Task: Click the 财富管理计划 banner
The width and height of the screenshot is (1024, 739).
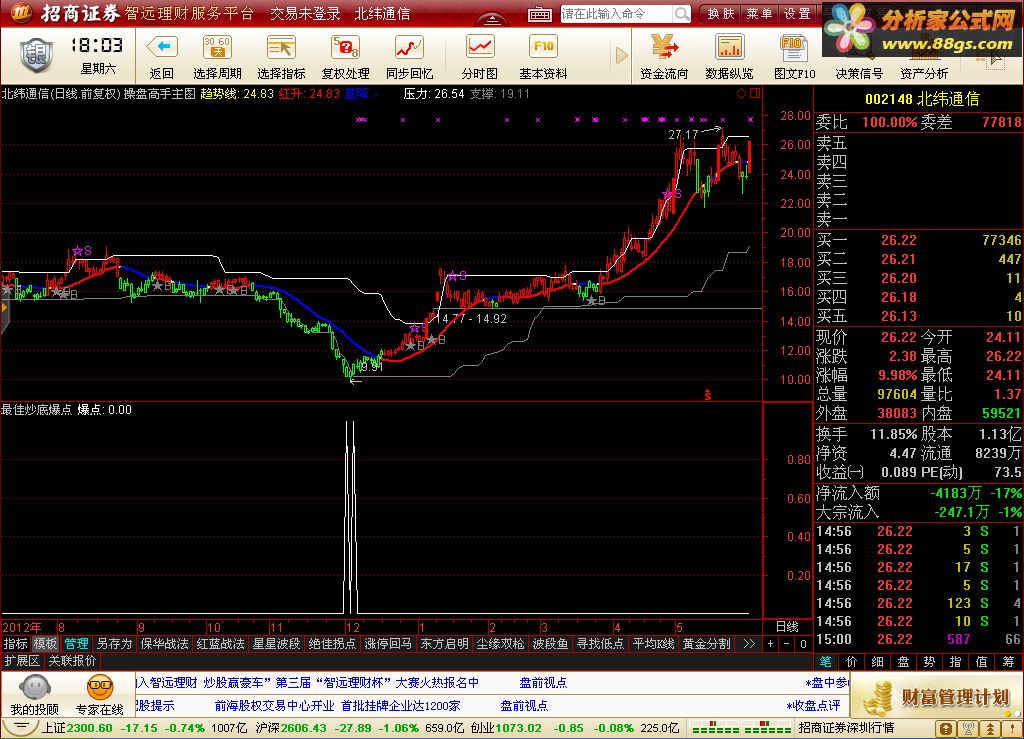Action: click(x=938, y=696)
